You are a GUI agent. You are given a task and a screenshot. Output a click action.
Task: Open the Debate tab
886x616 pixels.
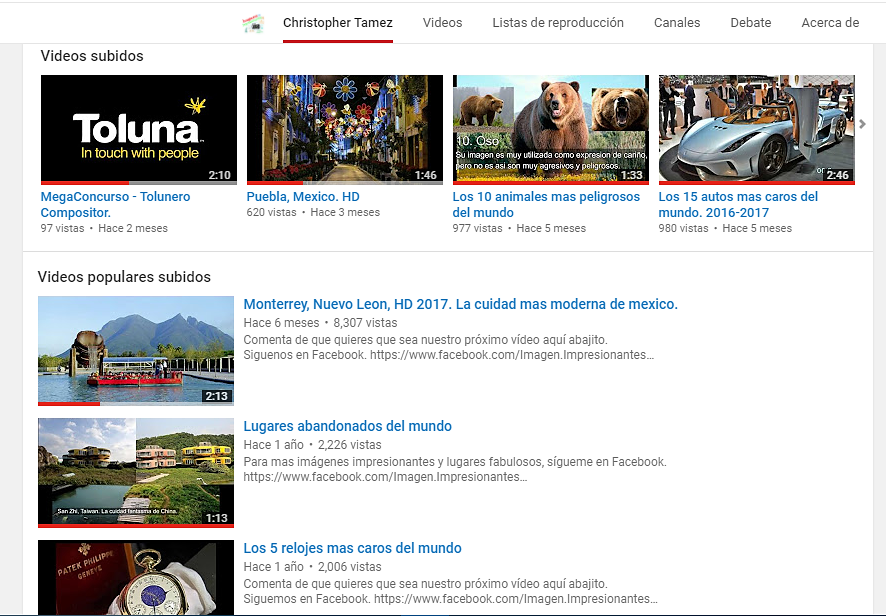(750, 23)
